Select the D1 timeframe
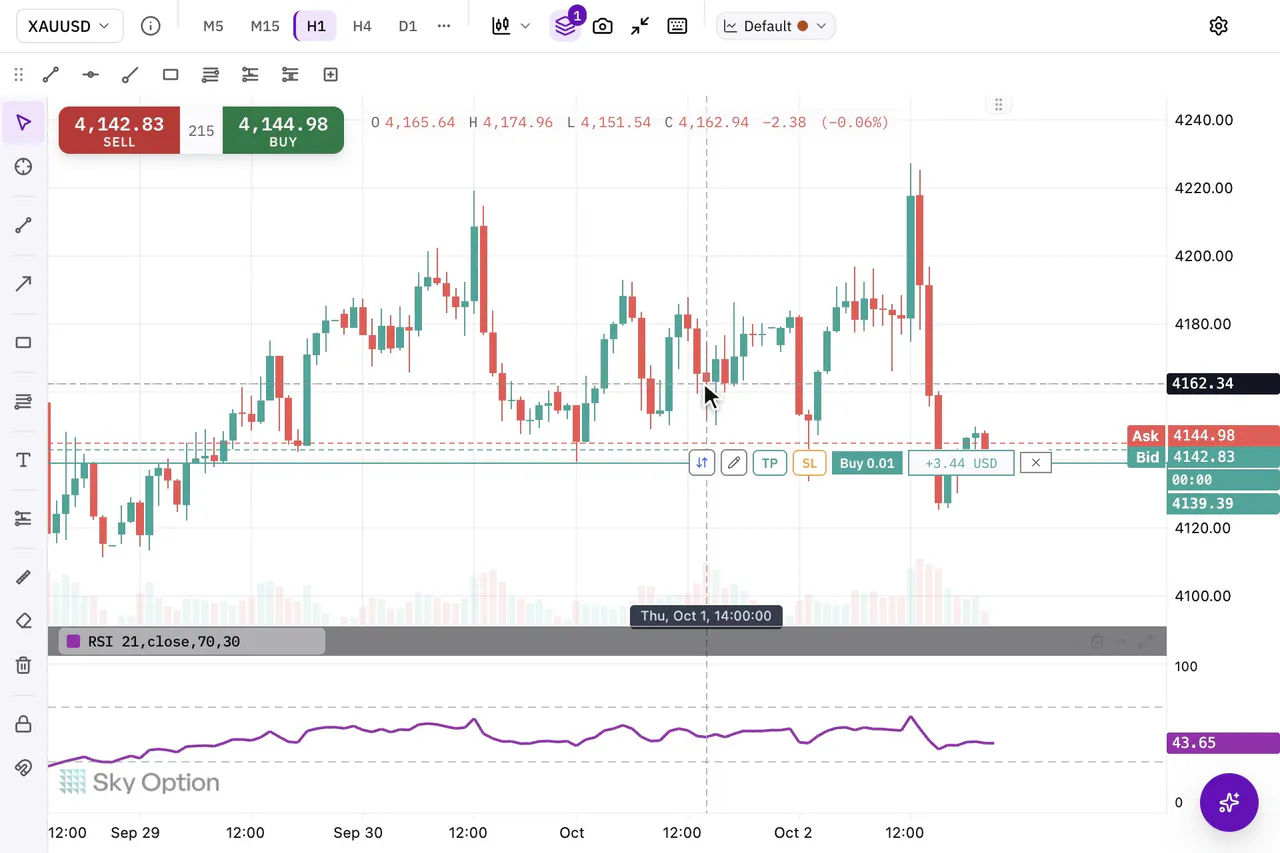Viewport: 1280px width, 853px height. coord(407,26)
